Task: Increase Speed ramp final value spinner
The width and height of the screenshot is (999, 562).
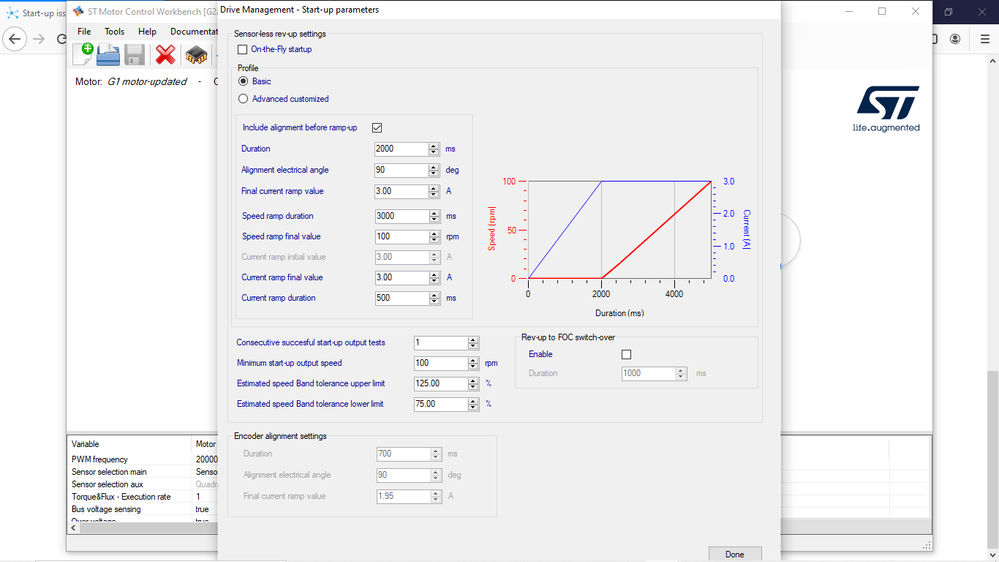Action: pos(435,234)
